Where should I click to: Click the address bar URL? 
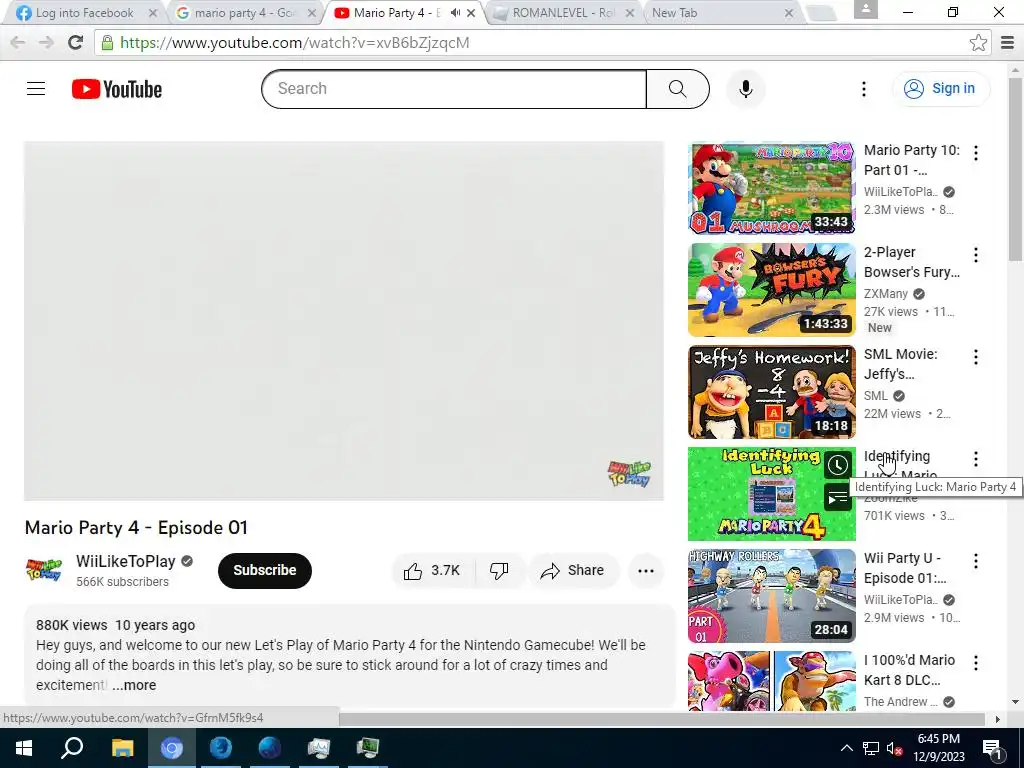point(294,43)
